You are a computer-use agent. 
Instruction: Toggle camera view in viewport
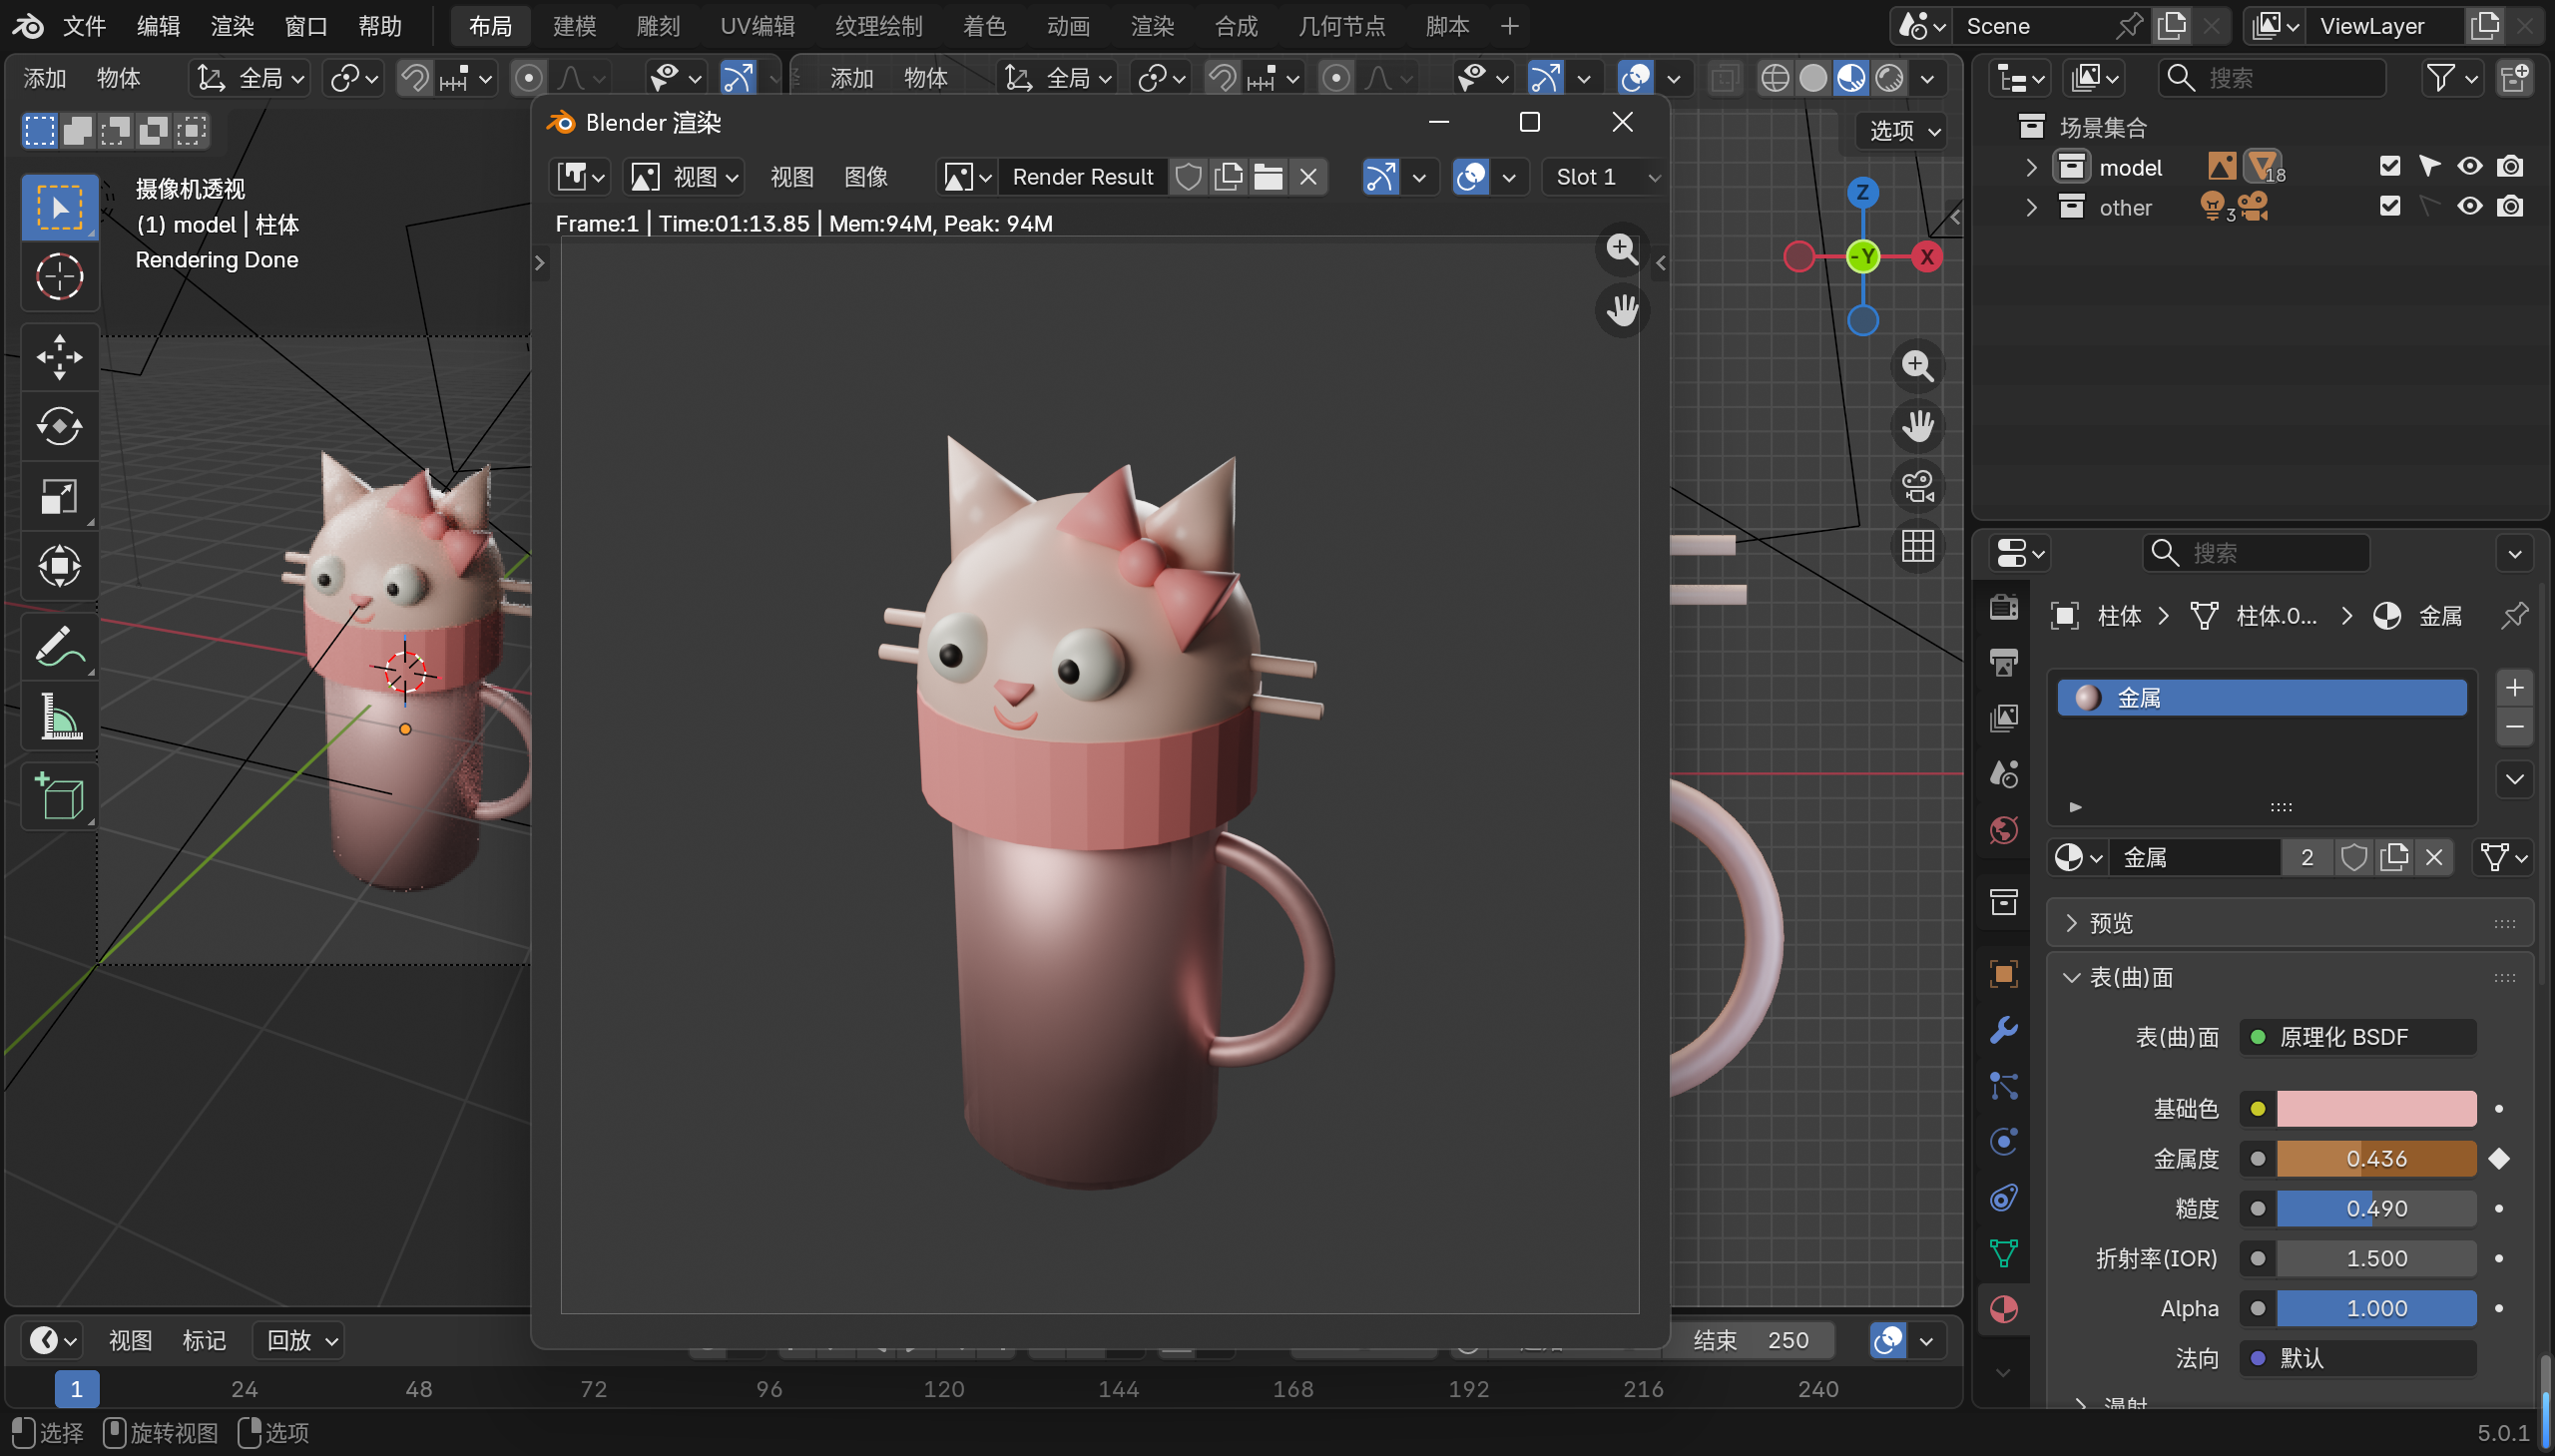pyautogui.click(x=1917, y=487)
